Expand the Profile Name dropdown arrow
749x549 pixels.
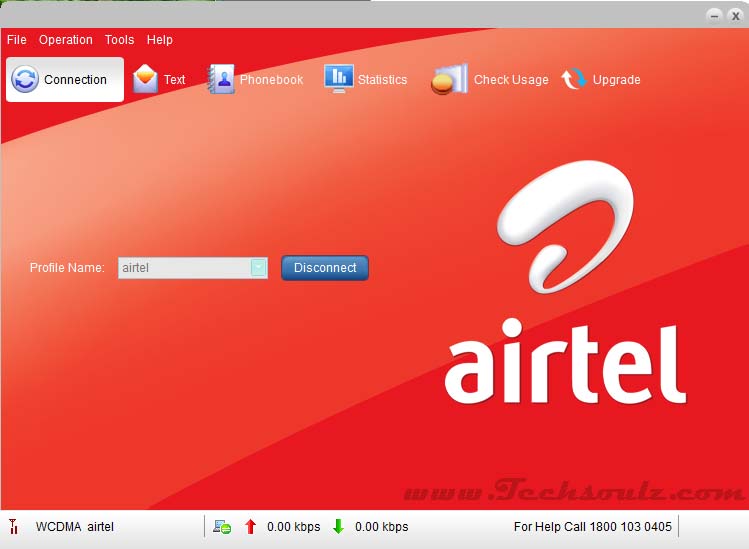click(x=258, y=268)
